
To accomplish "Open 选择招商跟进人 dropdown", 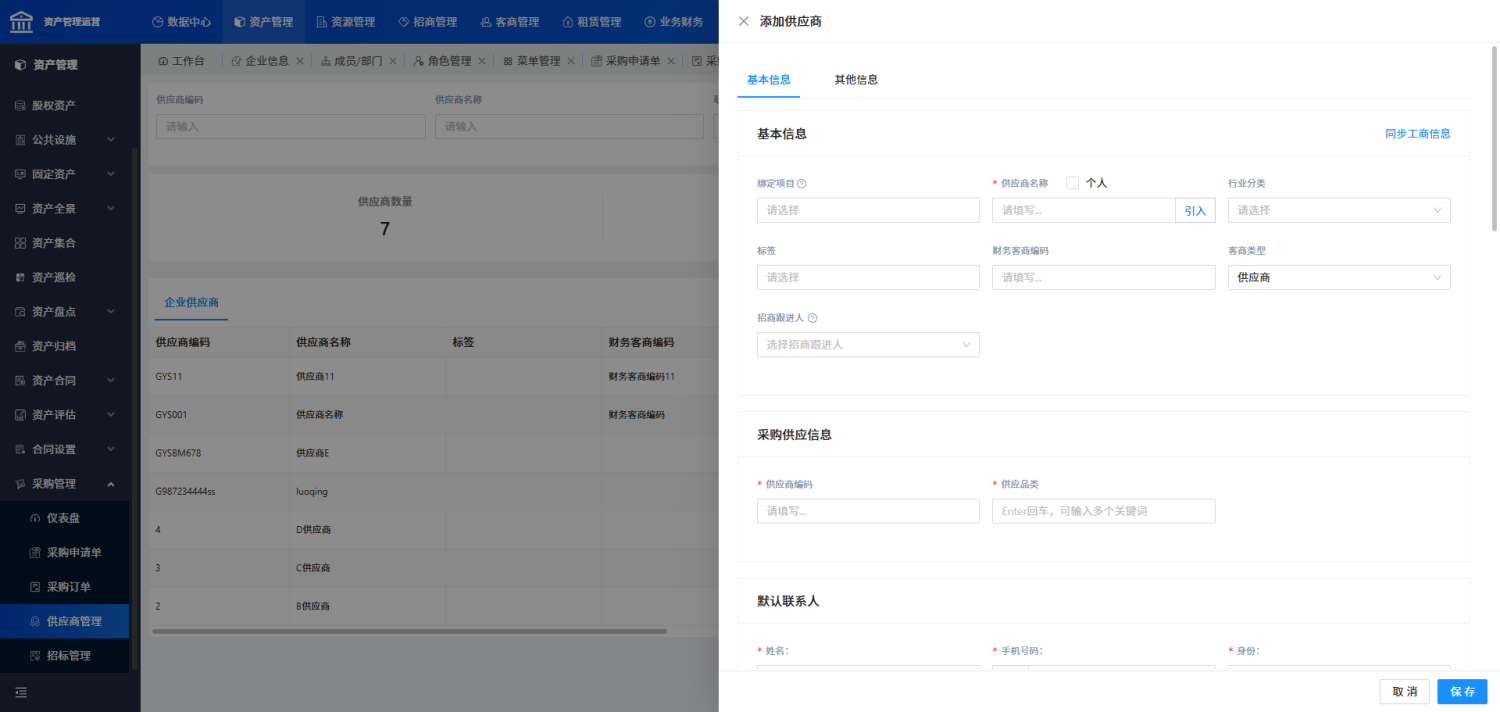I will (868, 344).
